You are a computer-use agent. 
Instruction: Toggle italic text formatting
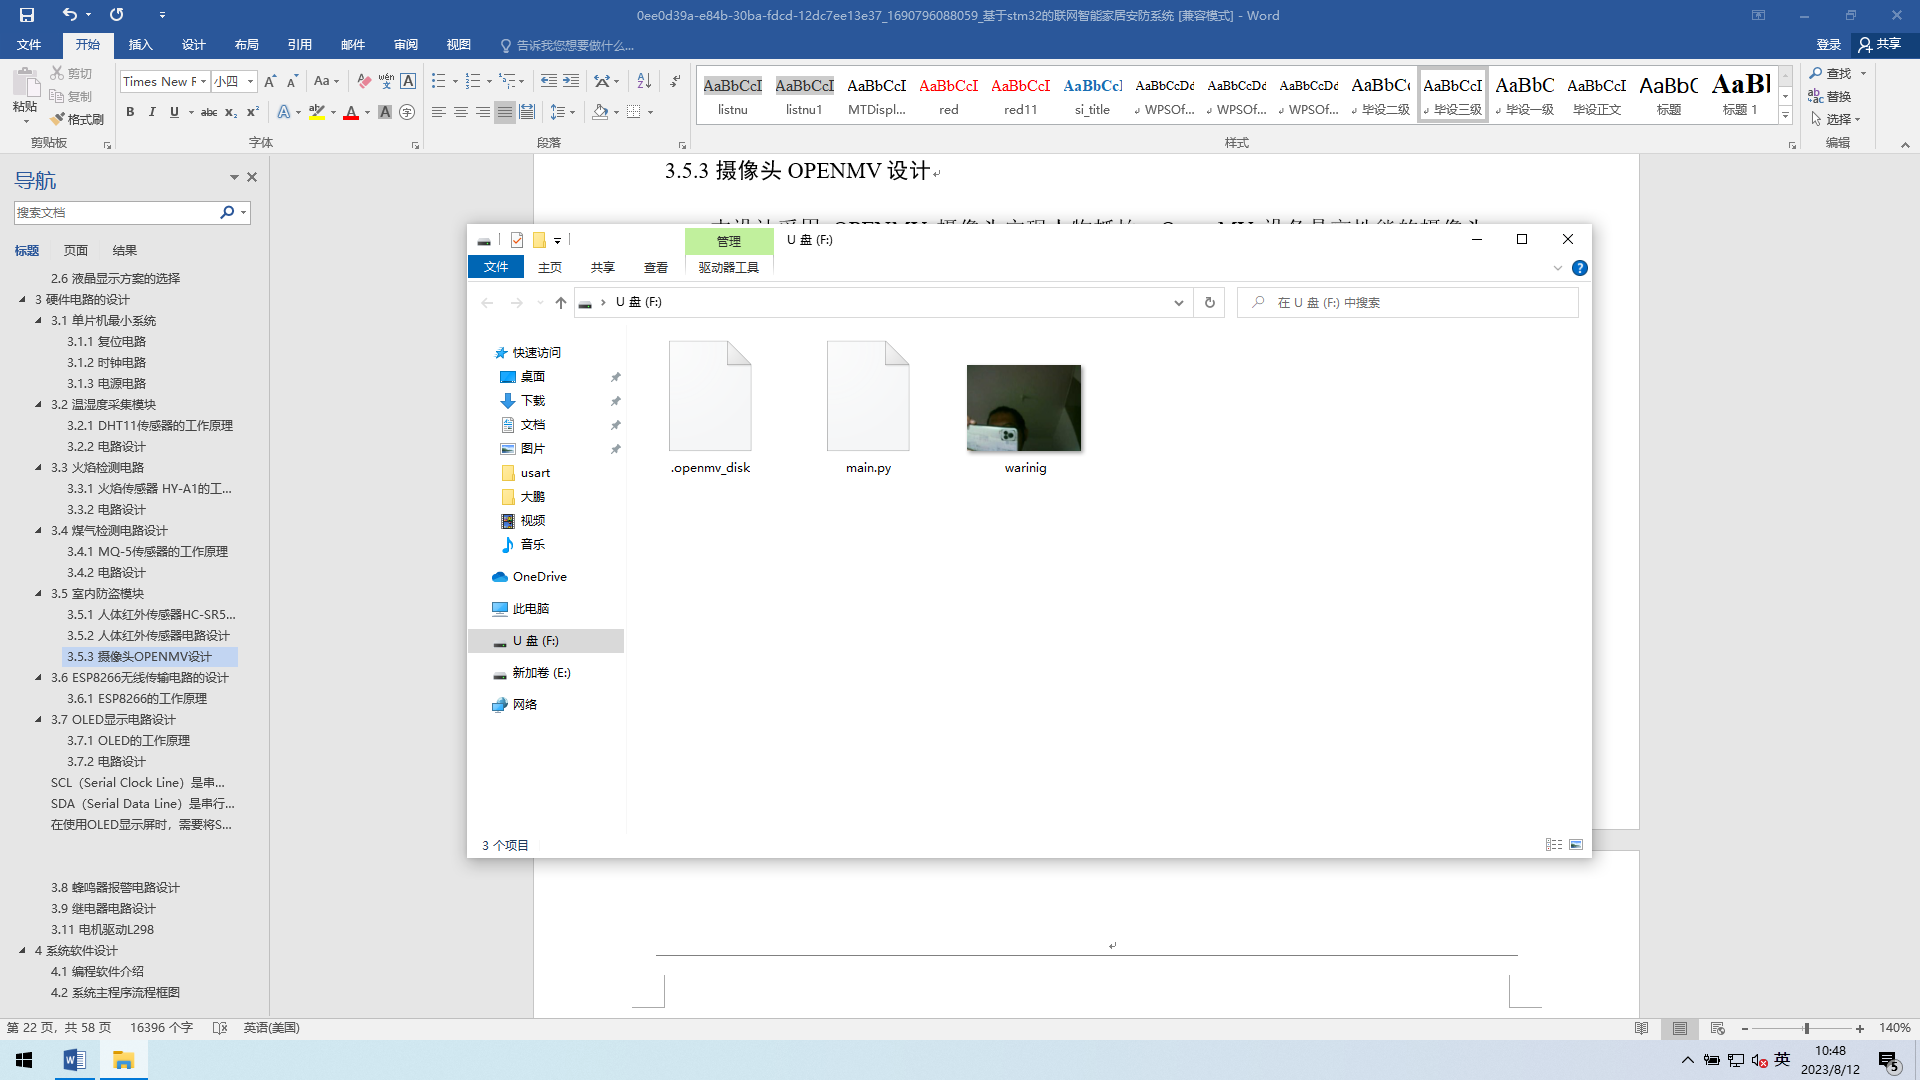coord(152,112)
